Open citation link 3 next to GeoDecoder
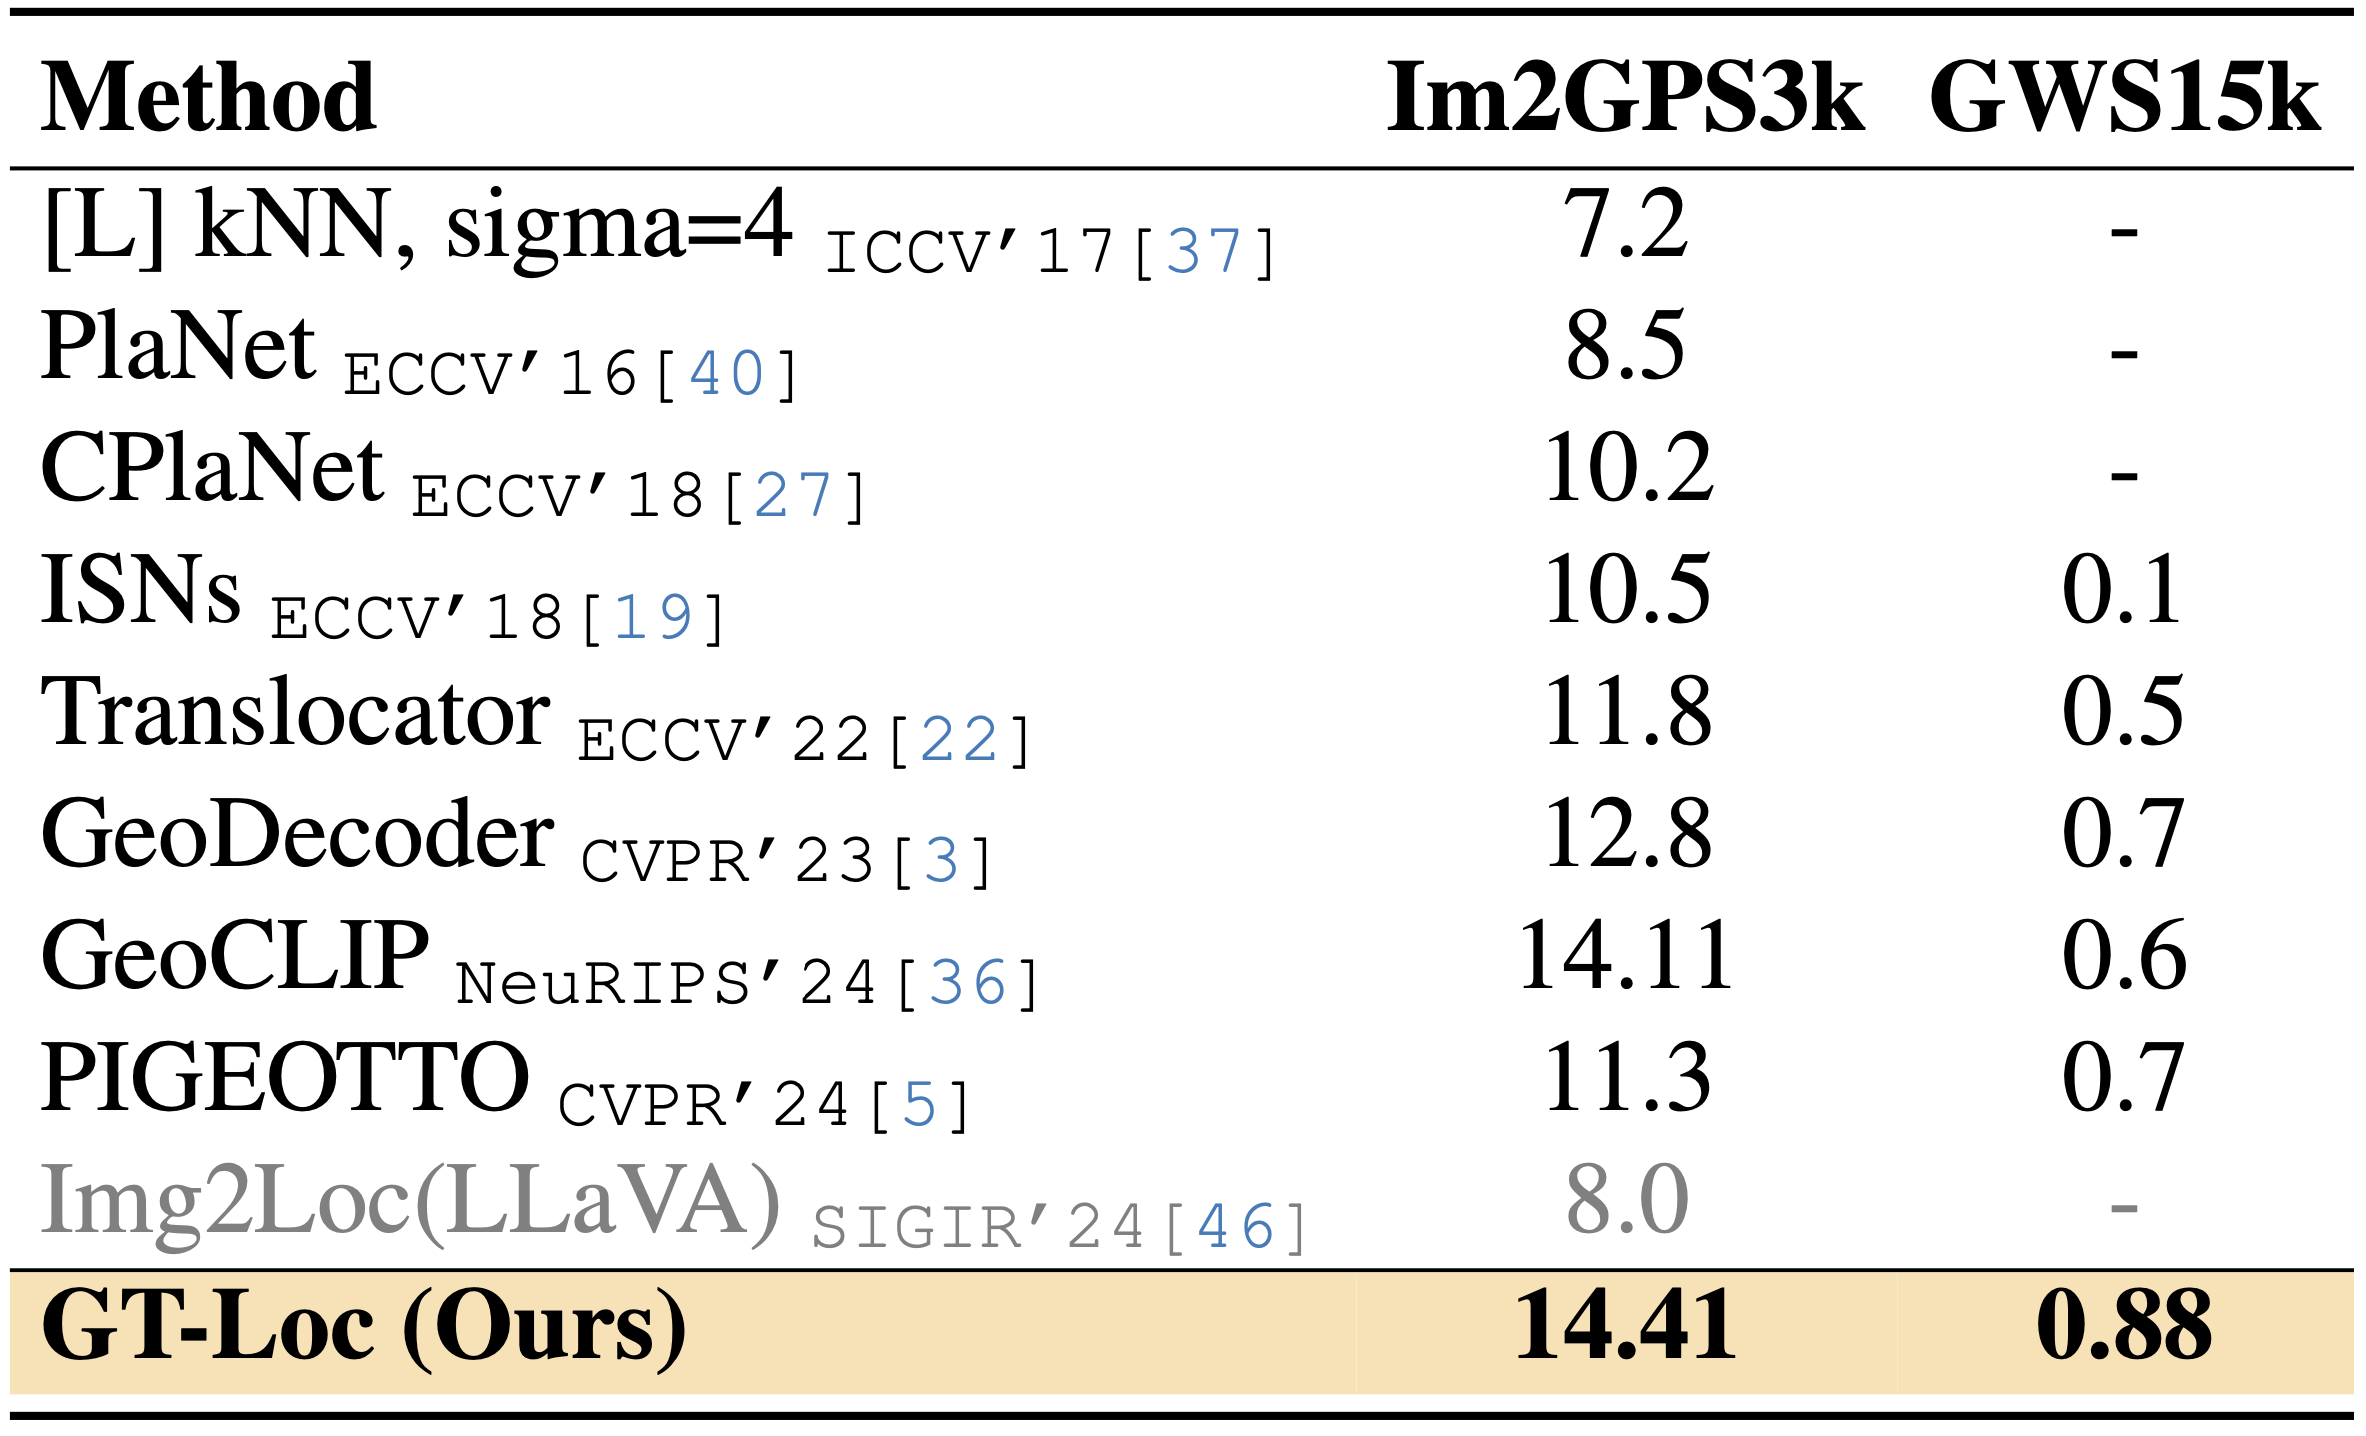The width and height of the screenshot is (2366, 1436). [942, 861]
